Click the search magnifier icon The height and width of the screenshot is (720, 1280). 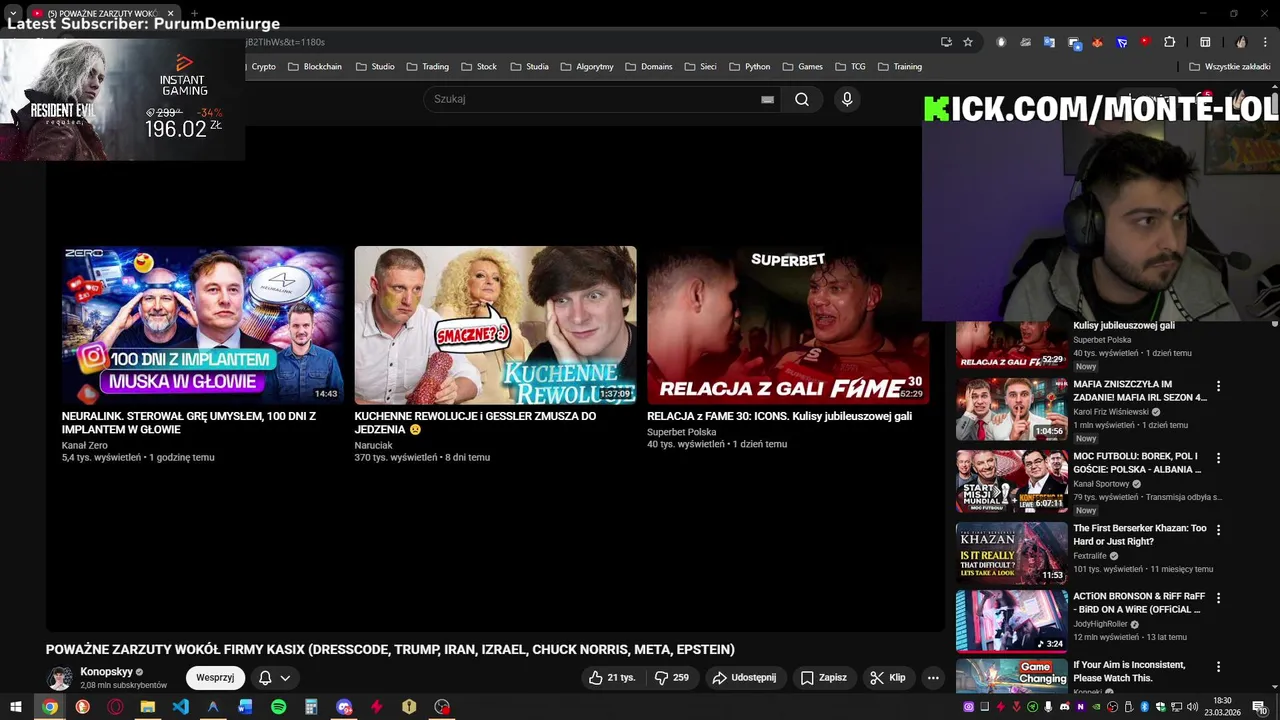pyautogui.click(x=801, y=99)
